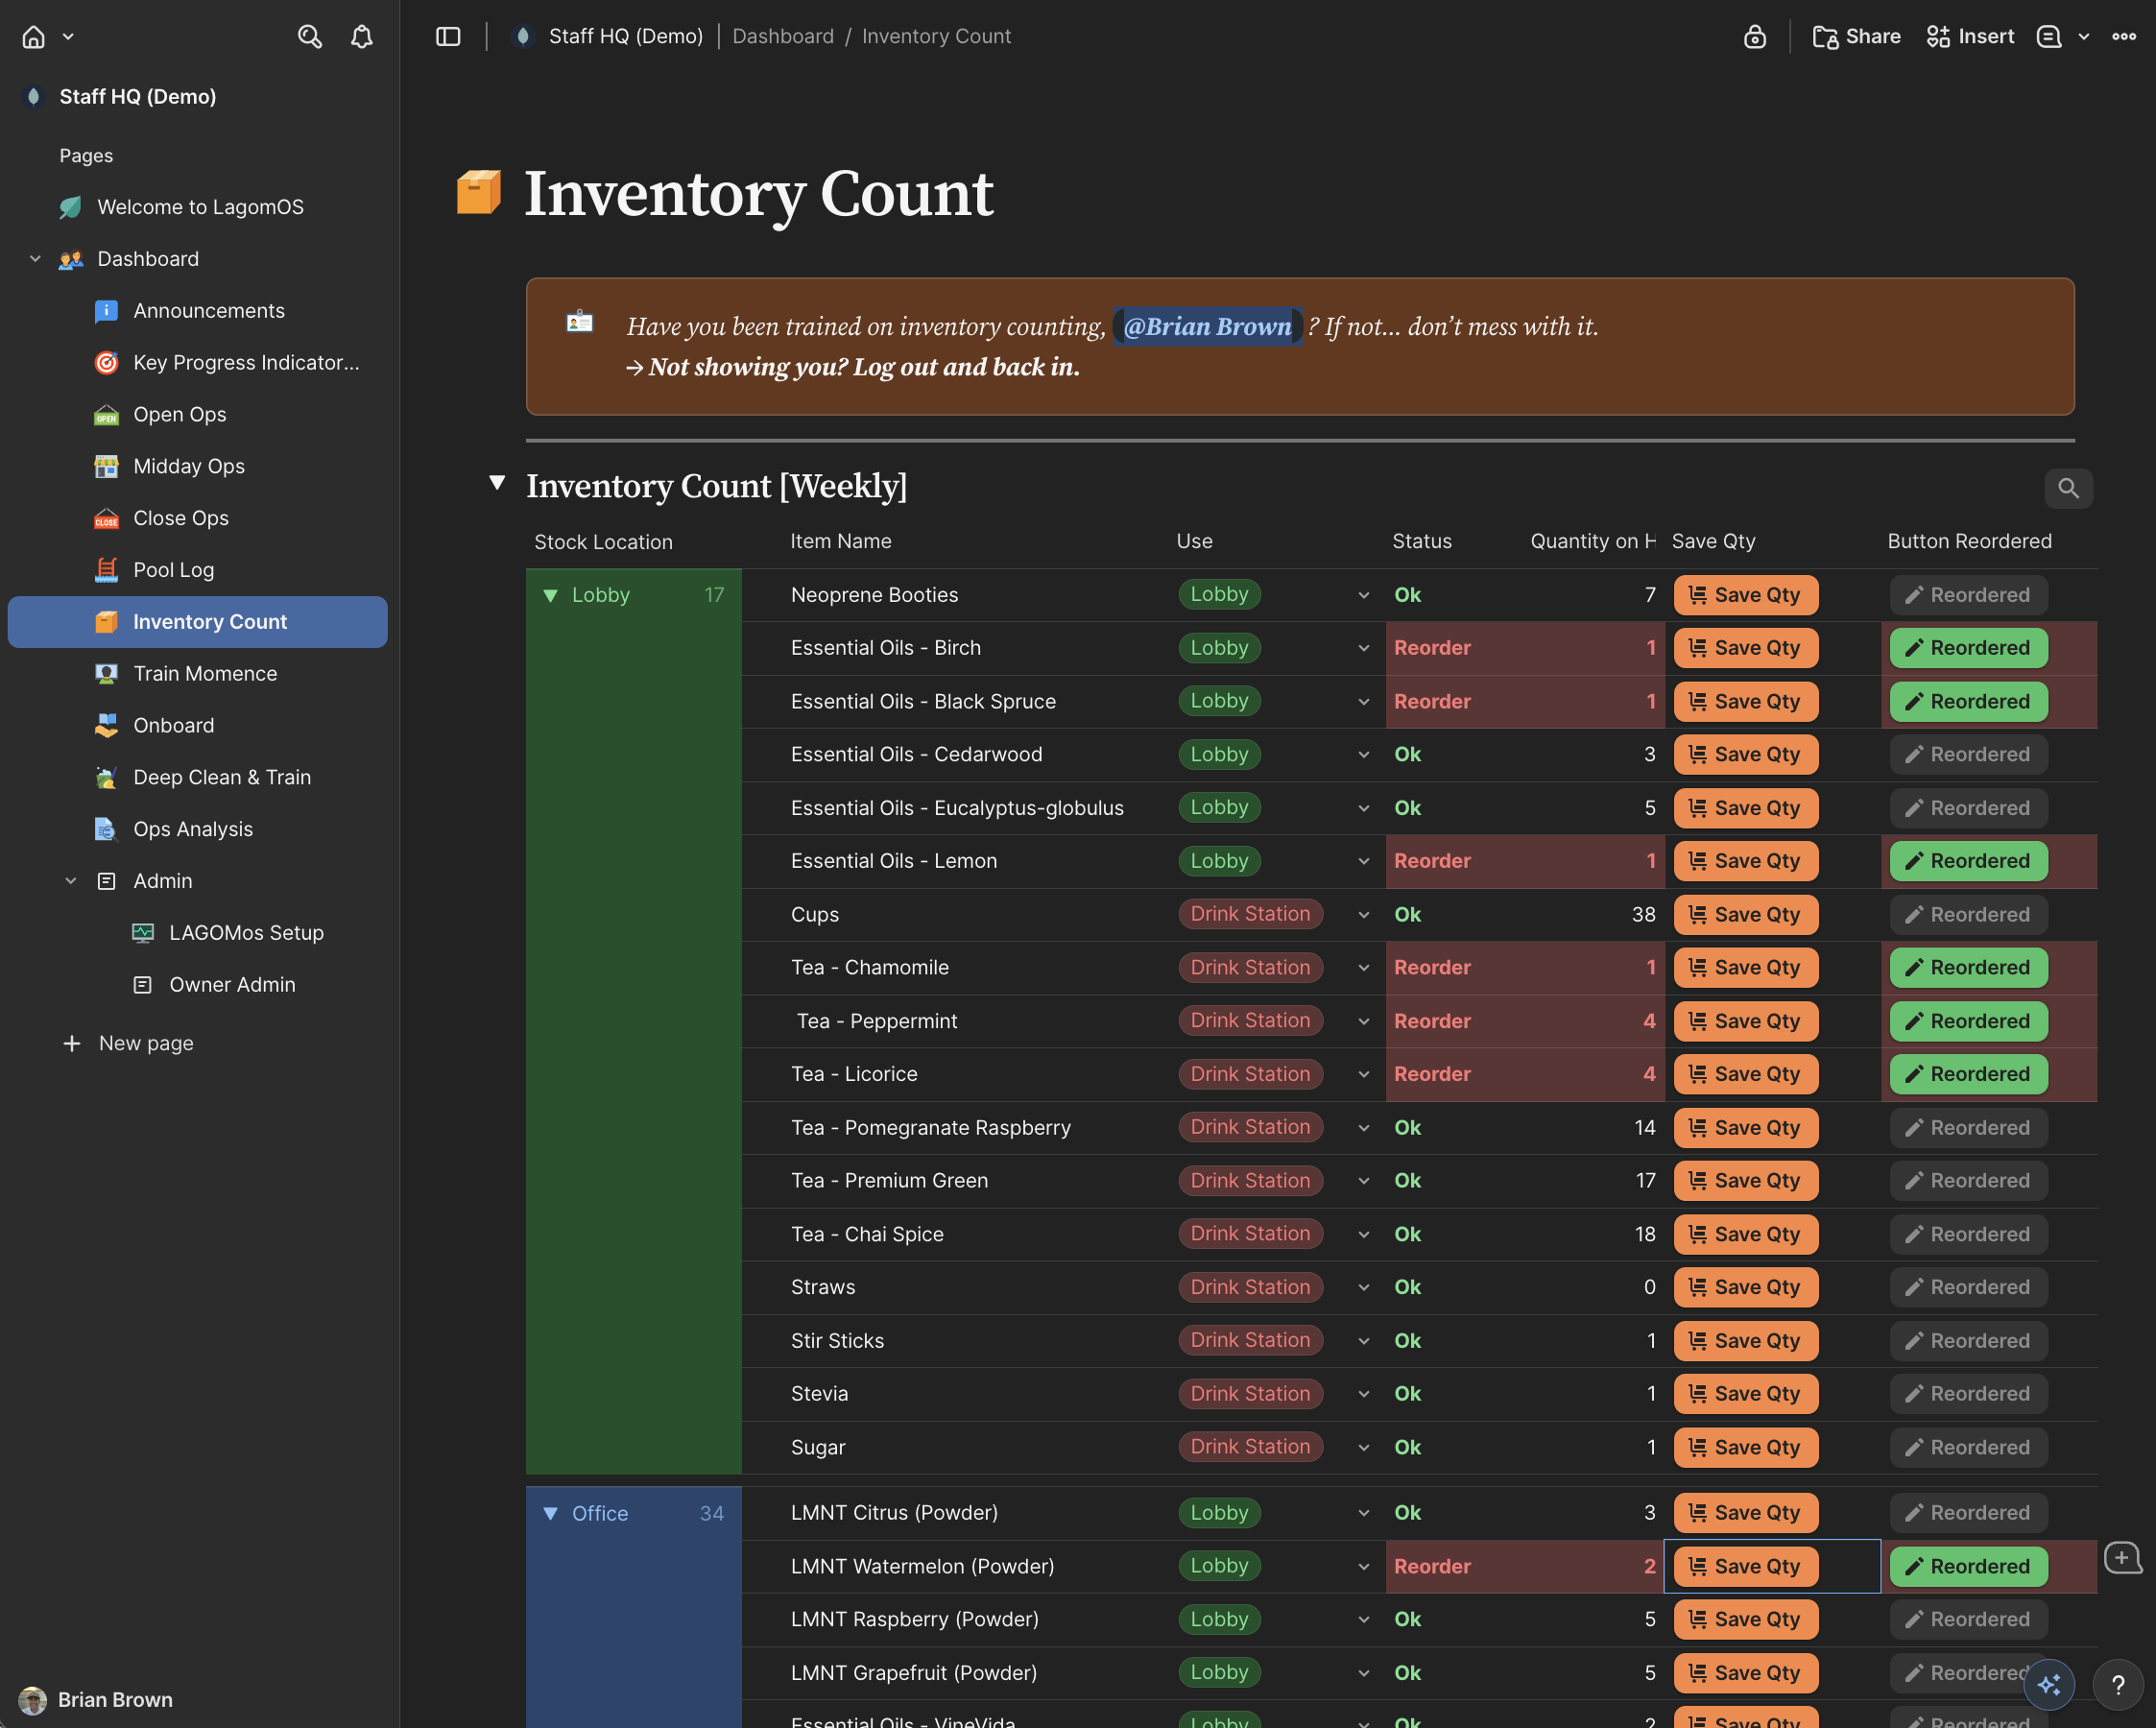The height and width of the screenshot is (1728, 2156).
Task: Open Use dropdown for LMNT Watermelon (Powder)
Action: (1364, 1567)
